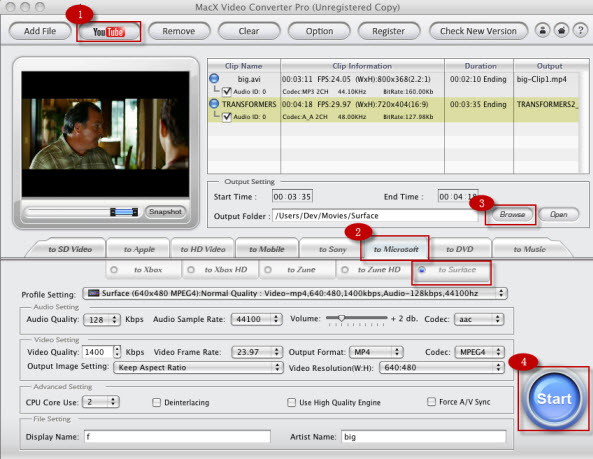Toggle Audio ID checkbox under big.avi
Image resolution: width=593 pixels, height=459 pixels.
point(227,91)
